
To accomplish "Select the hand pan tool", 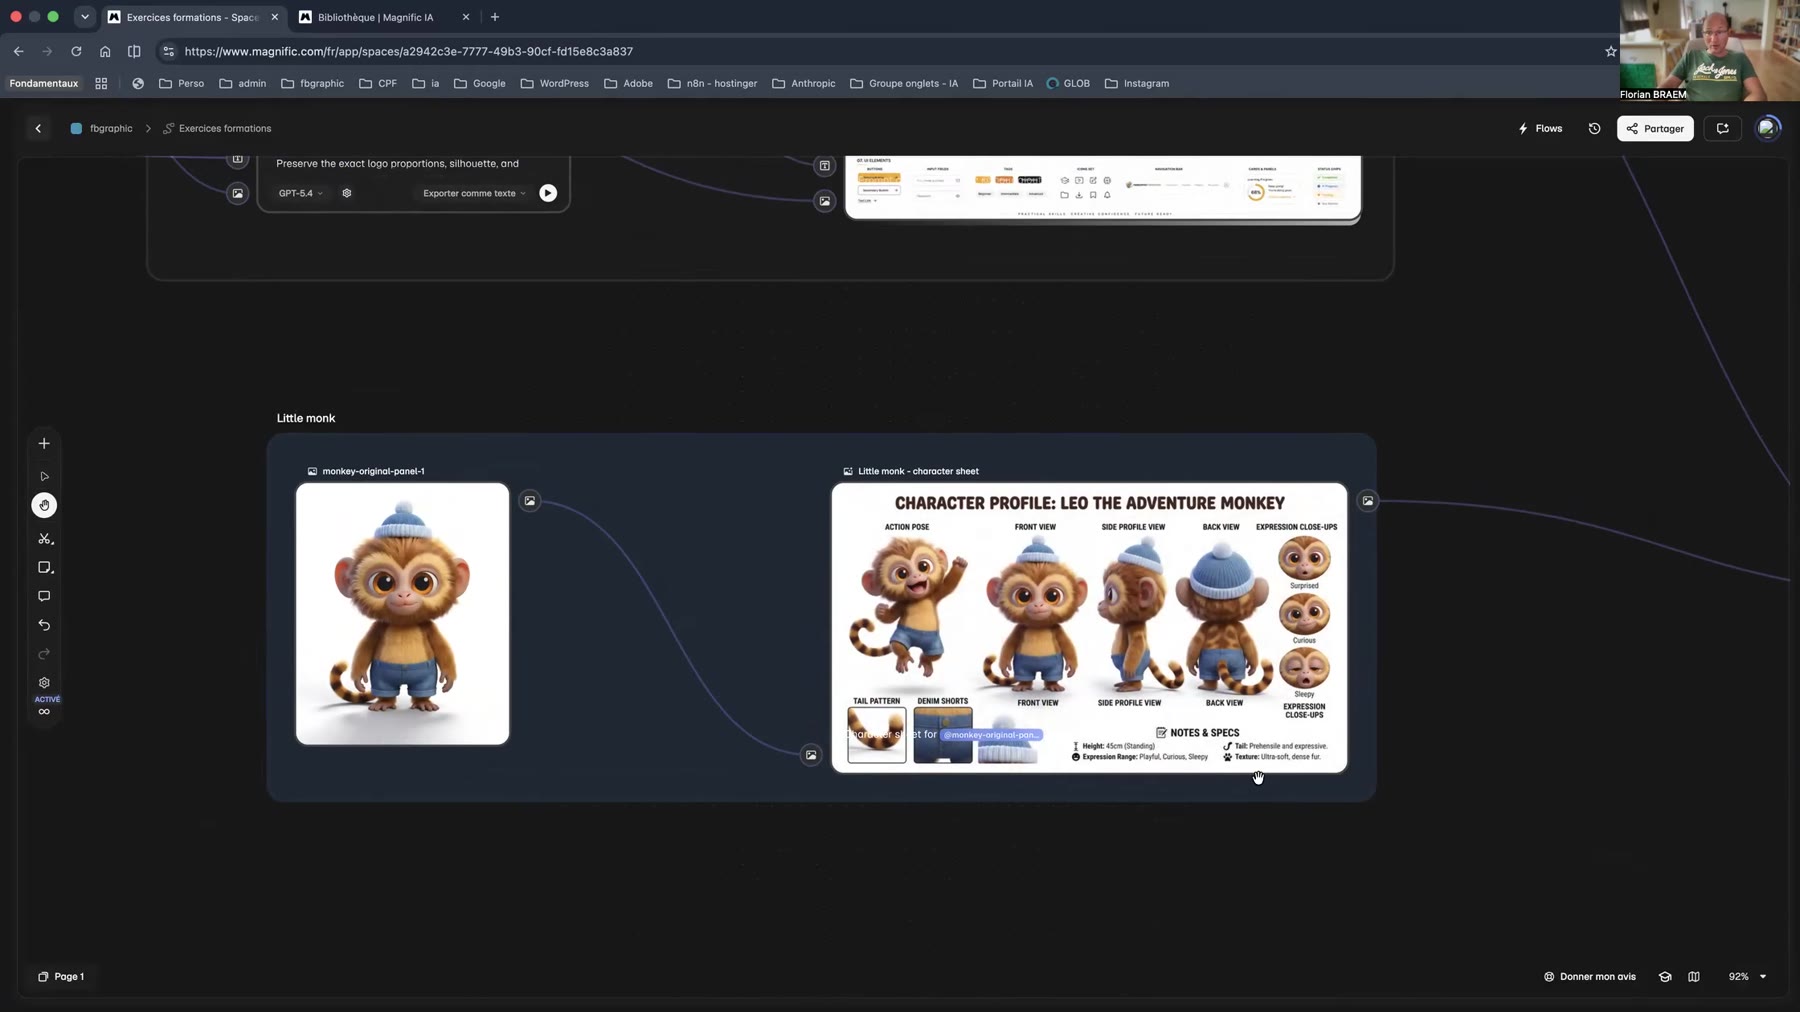I will coord(44,505).
